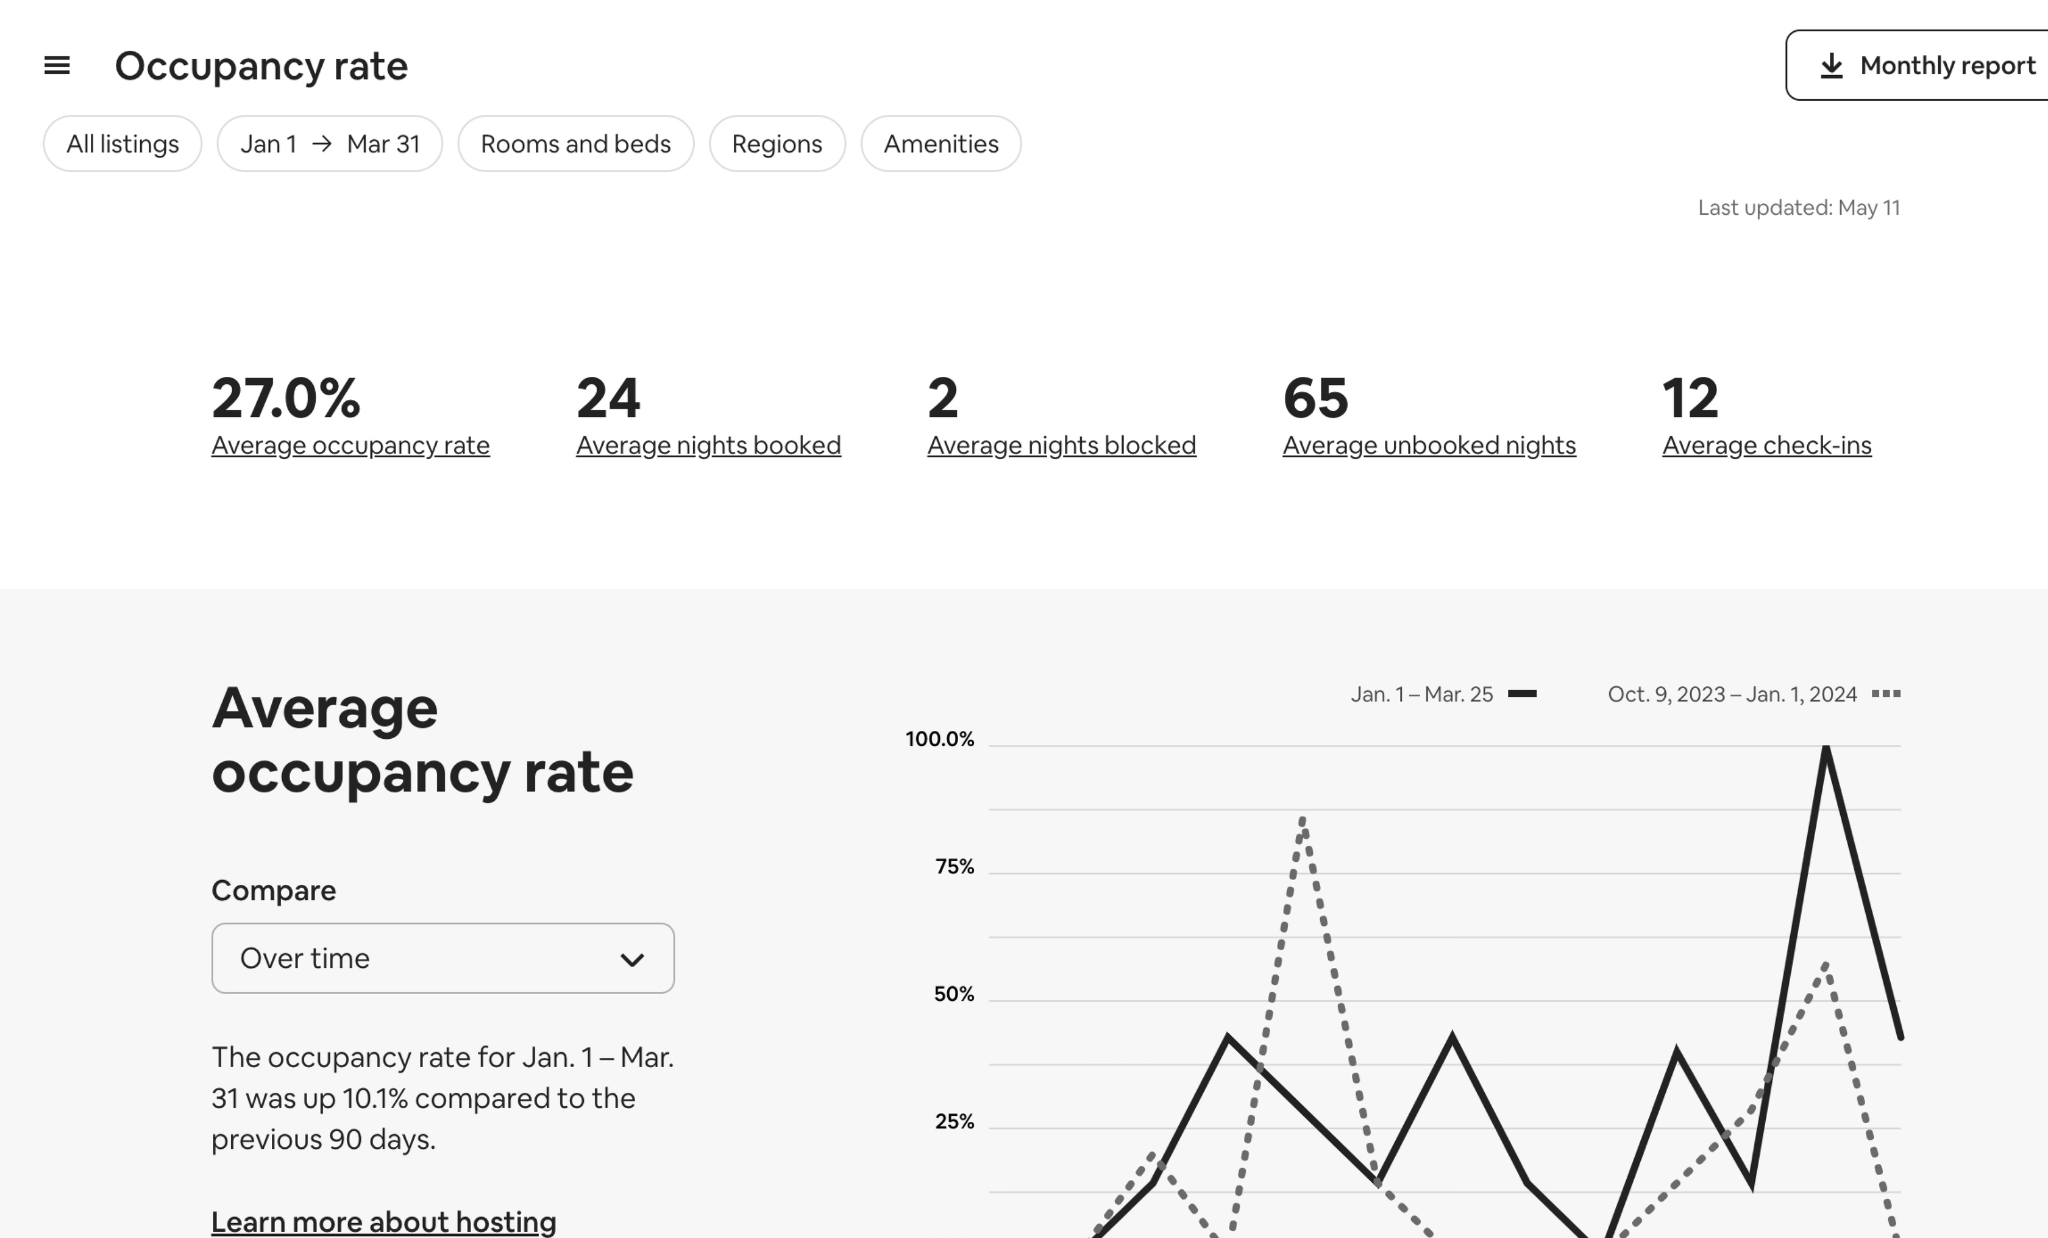Viewport: 2048px width, 1238px height.
Task: Expand the Compare Over time dropdown
Action: click(x=443, y=958)
